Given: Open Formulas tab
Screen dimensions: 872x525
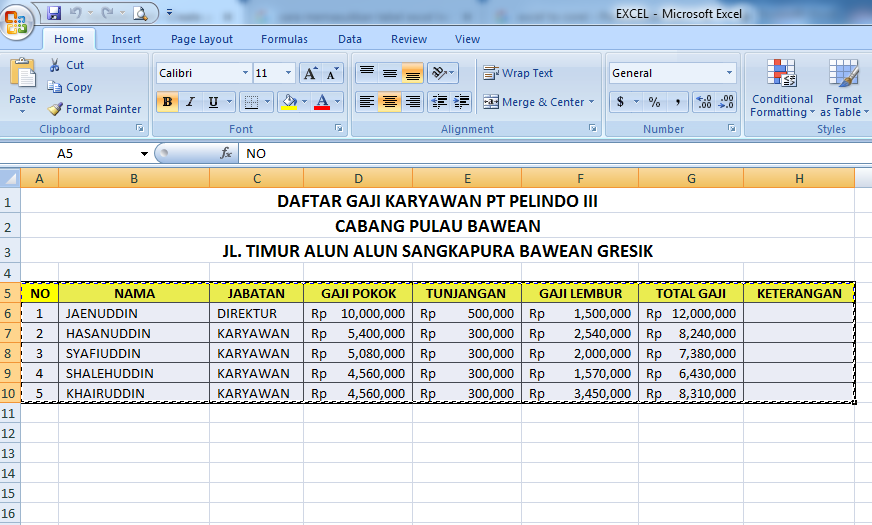Looking at the screenshot, I should [284, 39].
